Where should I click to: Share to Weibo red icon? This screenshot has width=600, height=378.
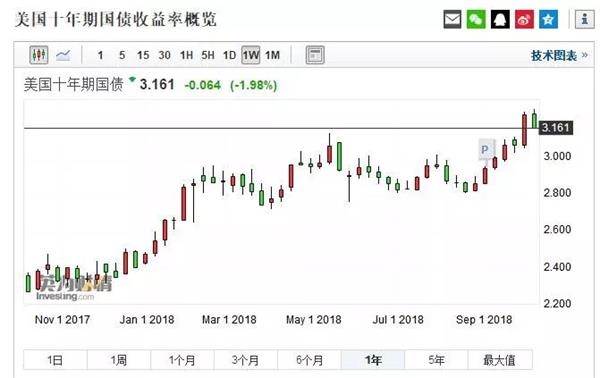(524, 19)
